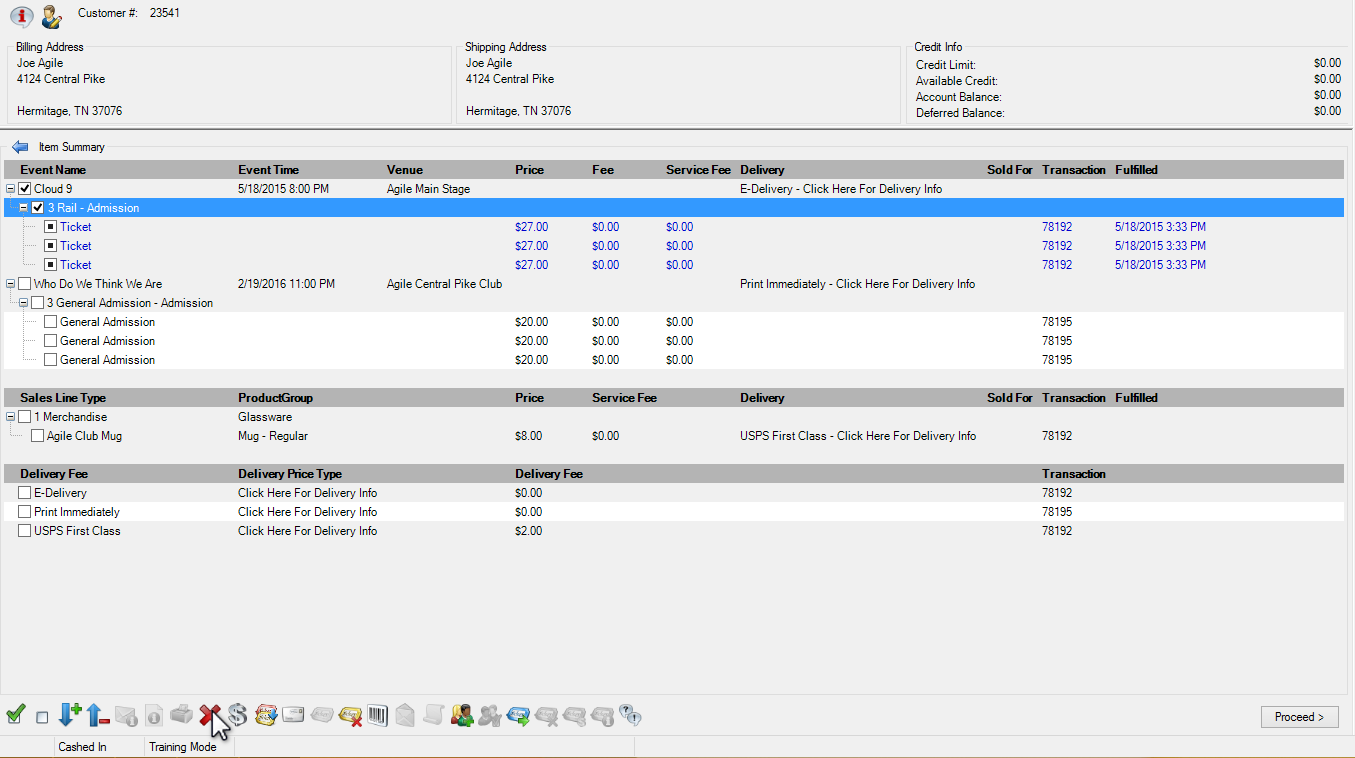Uncheck the Cloud 9 event checkbox
1355x758 pixels.
[x=25, y=189]
